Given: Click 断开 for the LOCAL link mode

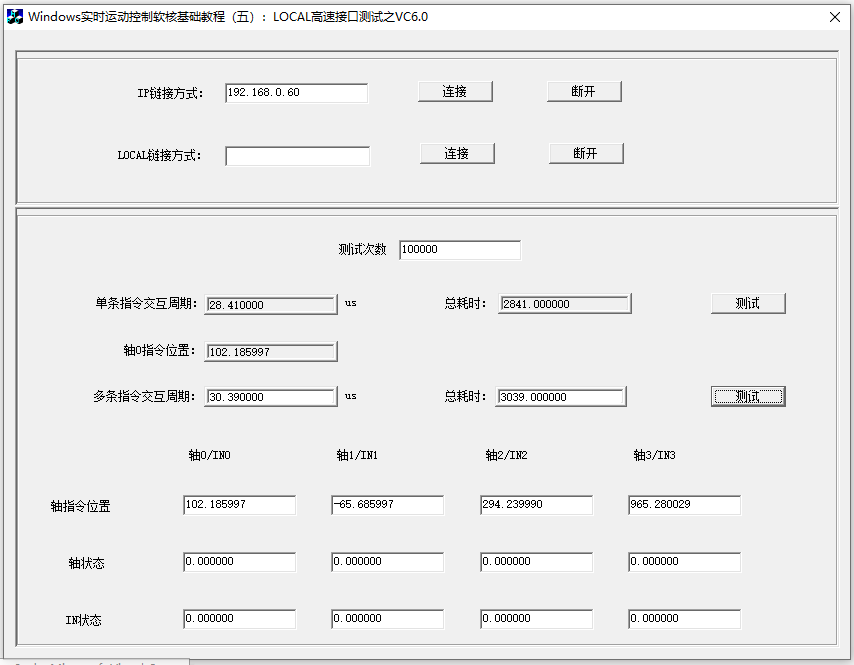Looking at the screenshot, I should coord(586,152).
